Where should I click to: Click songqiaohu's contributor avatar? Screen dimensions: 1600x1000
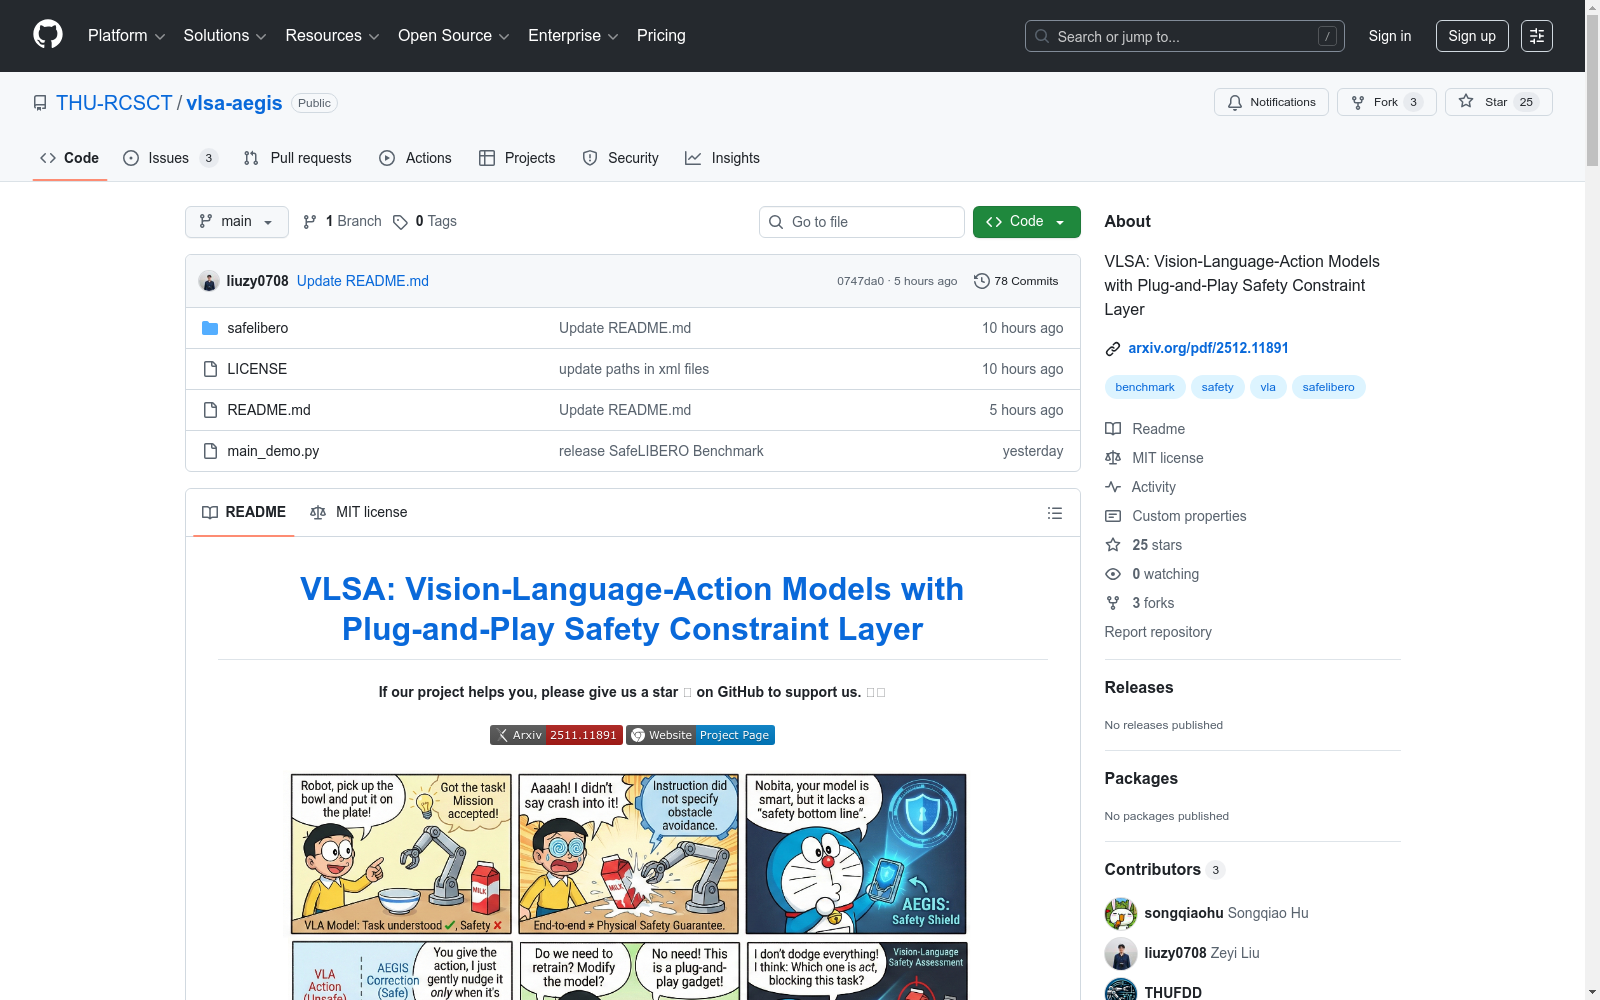pos(1121,913)
